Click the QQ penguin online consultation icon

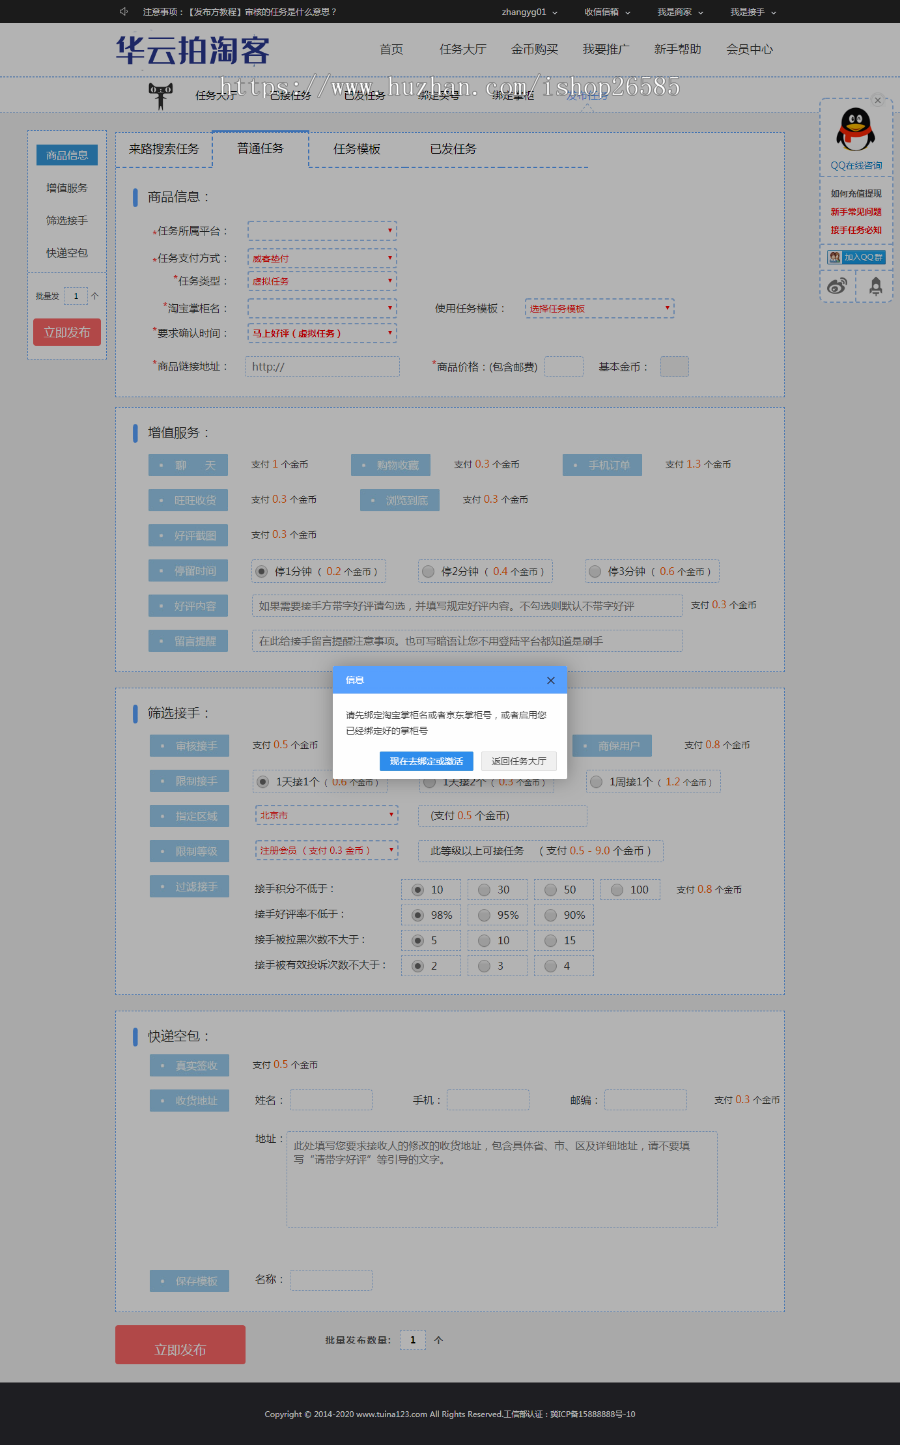[x=855, y=131]
